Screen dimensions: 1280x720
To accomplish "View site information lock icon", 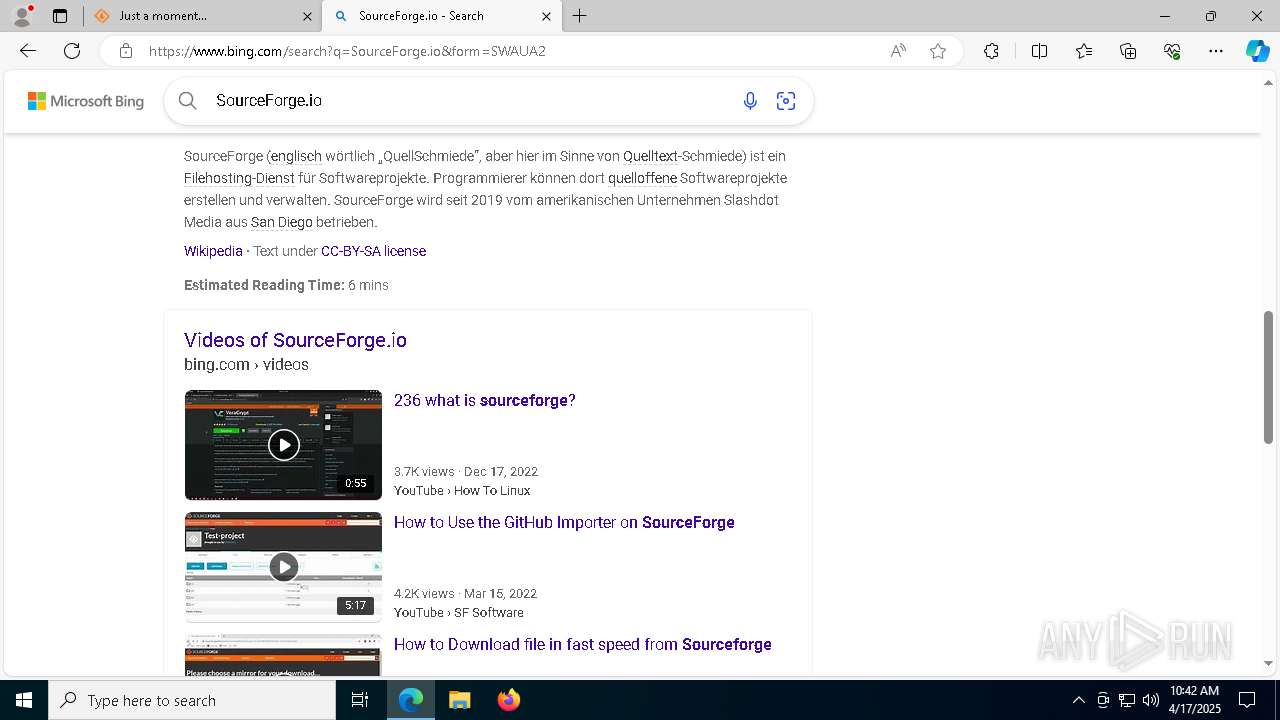I will click(125, 51).
